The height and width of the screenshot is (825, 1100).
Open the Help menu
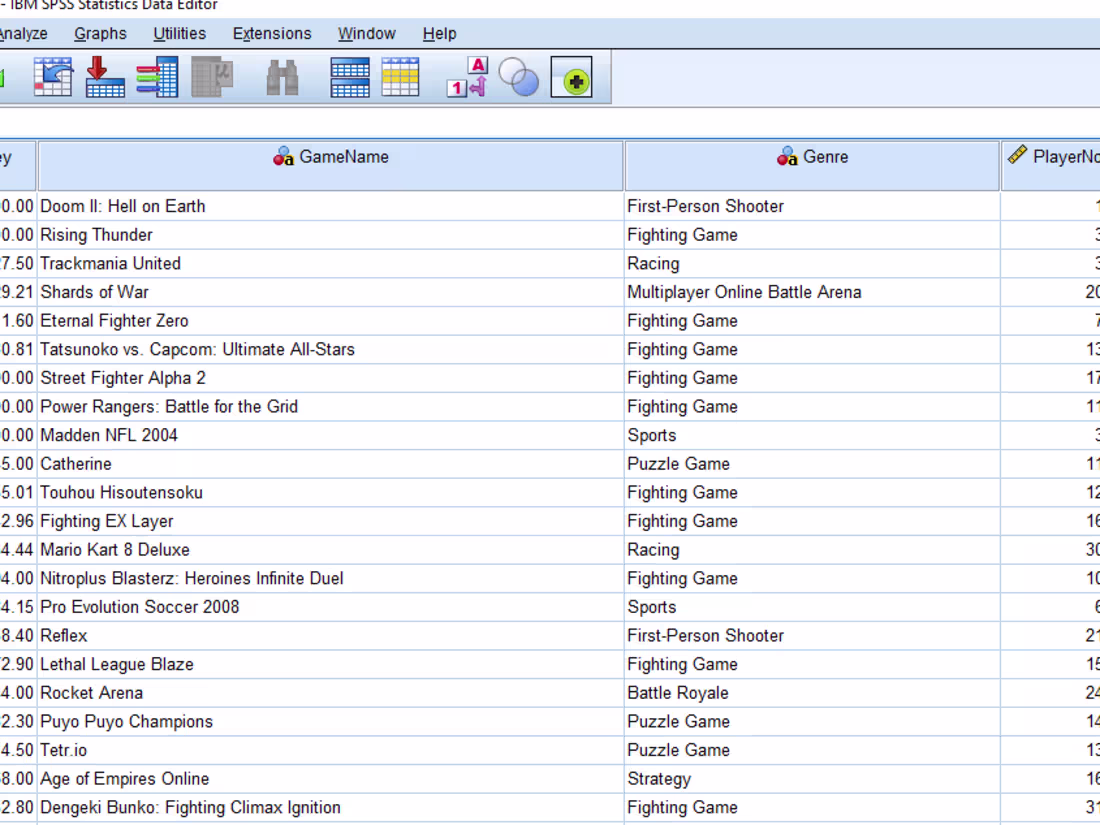click(x=440, y=34)
